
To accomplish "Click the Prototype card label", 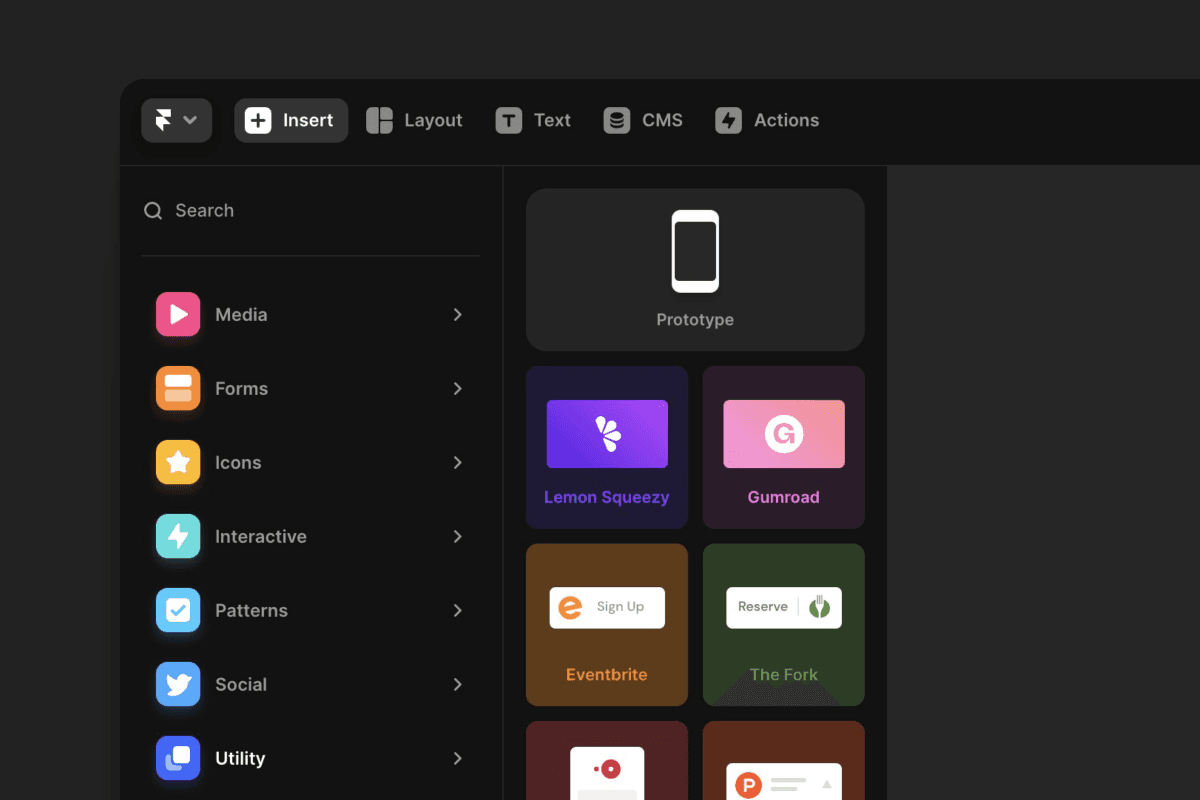I will tap(695, 320).
